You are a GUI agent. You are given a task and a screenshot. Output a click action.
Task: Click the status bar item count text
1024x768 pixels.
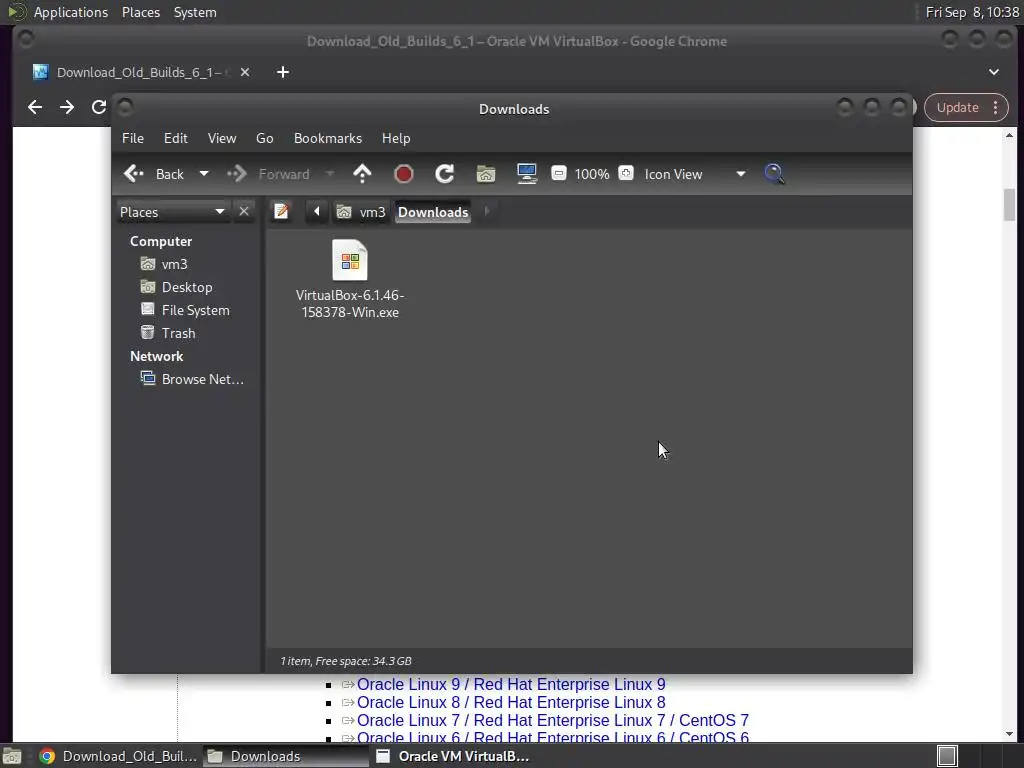pos(345,661)
